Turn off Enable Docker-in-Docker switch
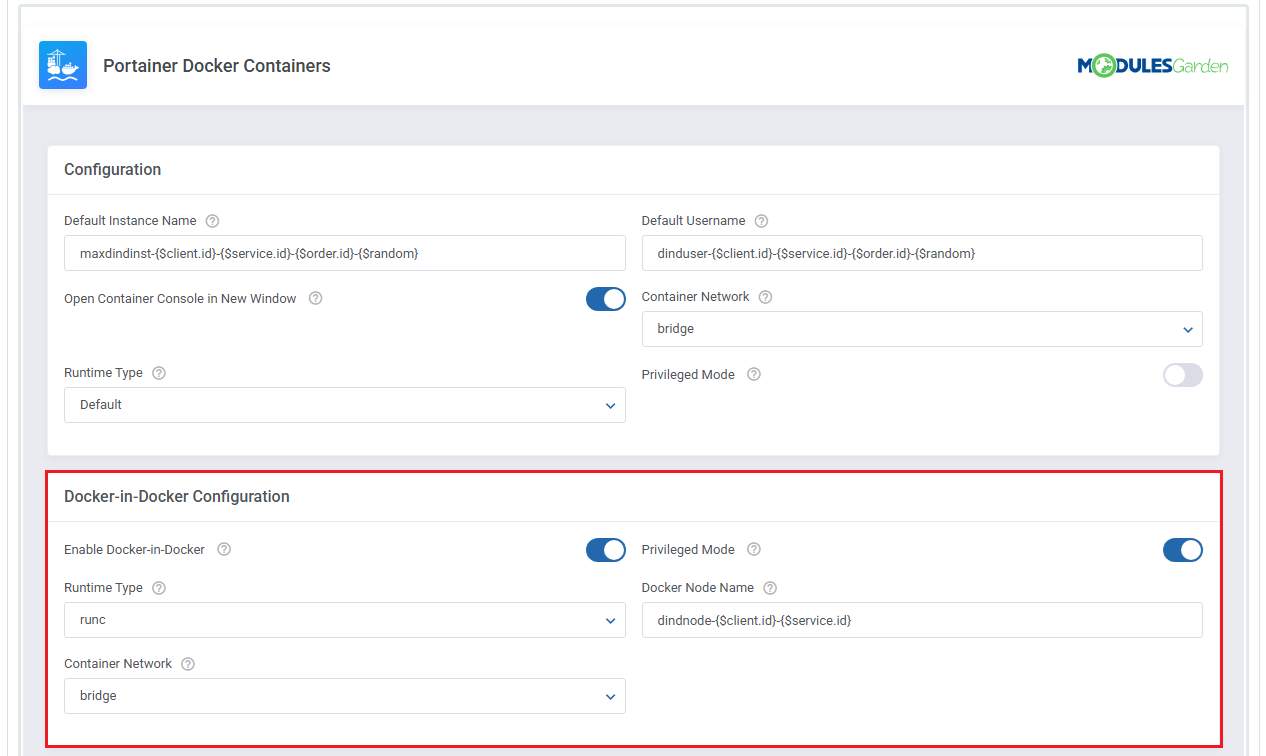This screenshot has height=756, width=1266. (605, 550)
